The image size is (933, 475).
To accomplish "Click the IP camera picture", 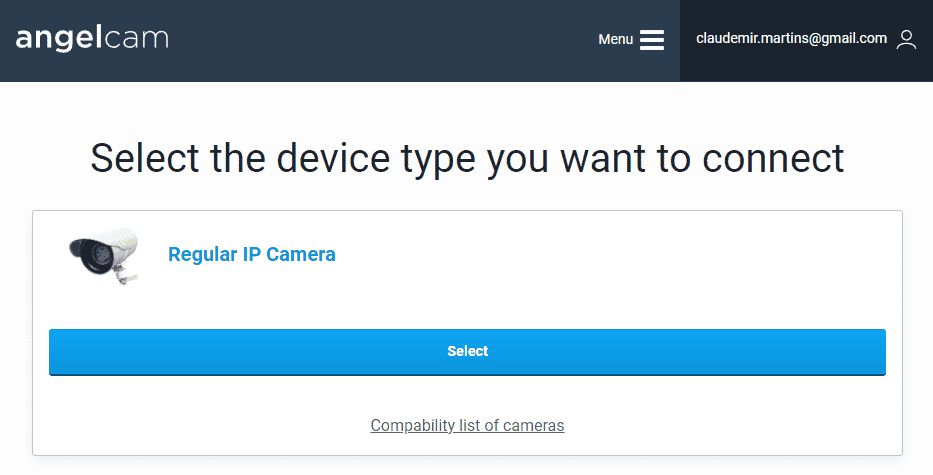I will [103, 256].
